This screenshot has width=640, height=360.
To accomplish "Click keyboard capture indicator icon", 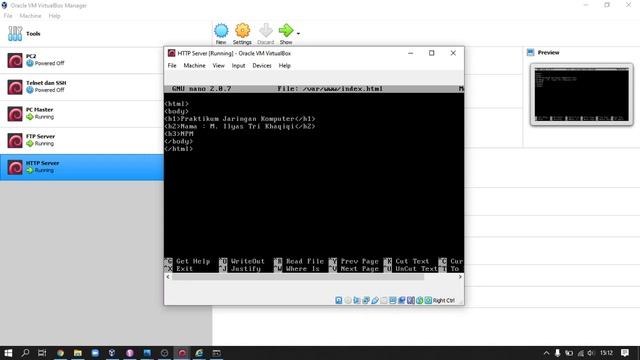I will pyautogui.click(x=428, y=300).
